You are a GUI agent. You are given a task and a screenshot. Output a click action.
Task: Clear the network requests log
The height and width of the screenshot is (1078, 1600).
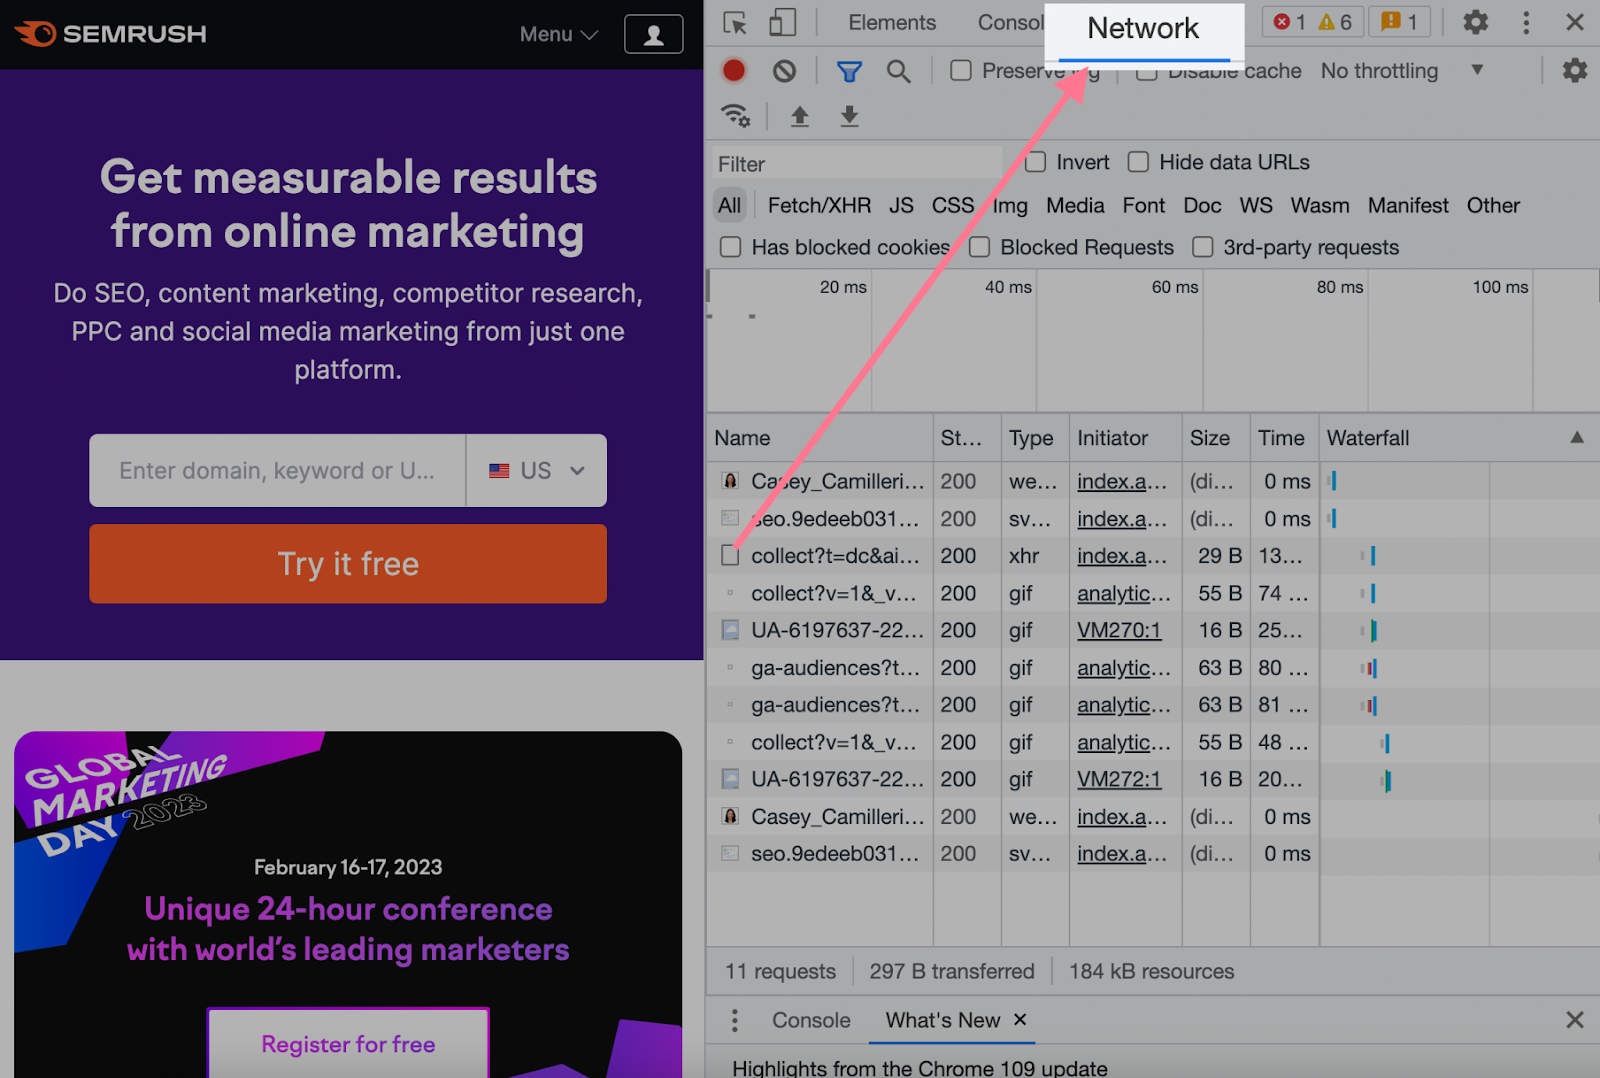pos(786,70)
